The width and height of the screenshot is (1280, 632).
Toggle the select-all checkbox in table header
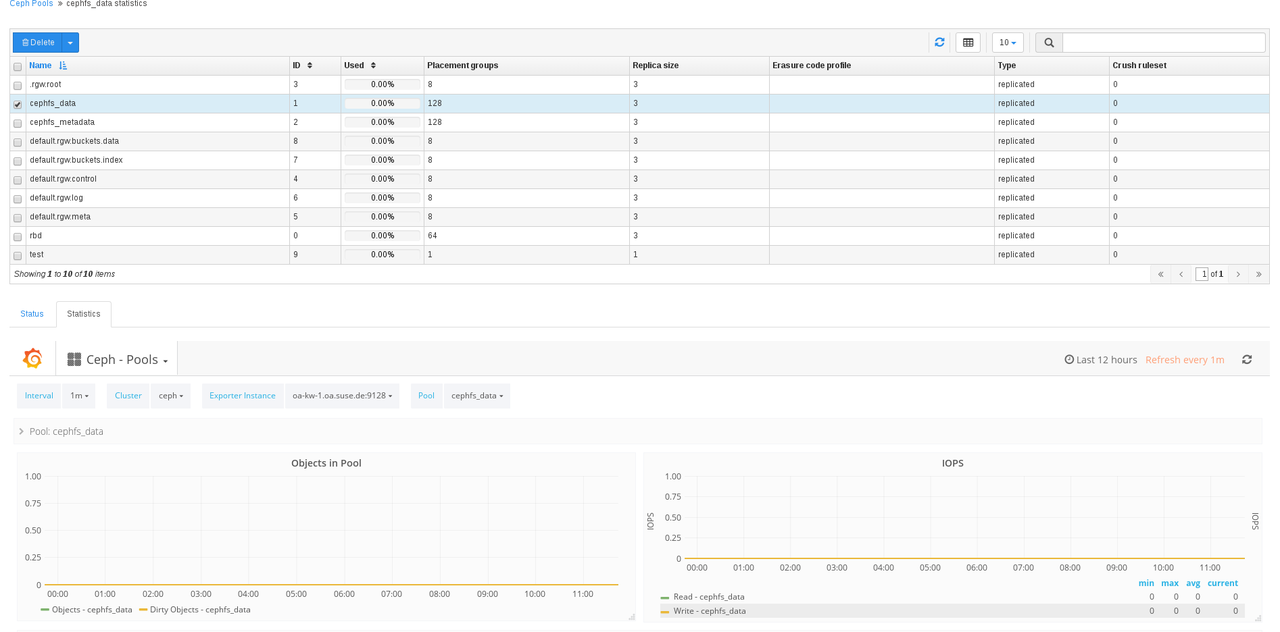point(17,67)
